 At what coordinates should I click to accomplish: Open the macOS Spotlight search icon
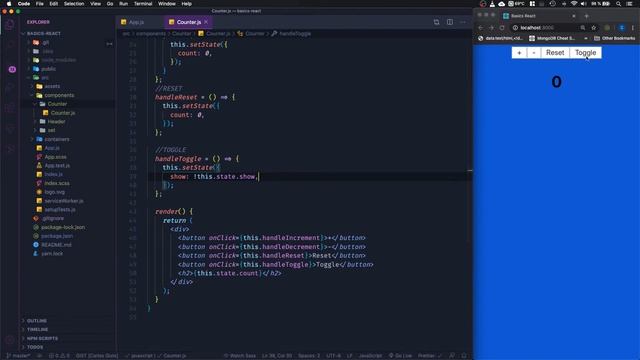[618, 4]
